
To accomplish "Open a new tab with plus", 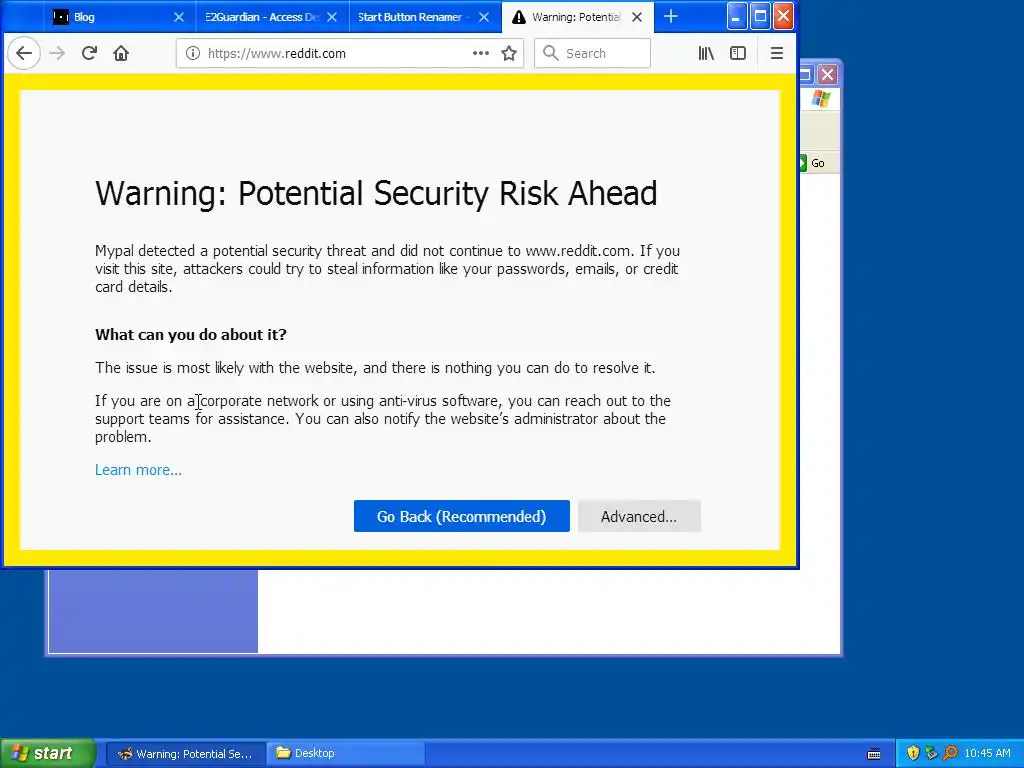I will coord(671,17).
